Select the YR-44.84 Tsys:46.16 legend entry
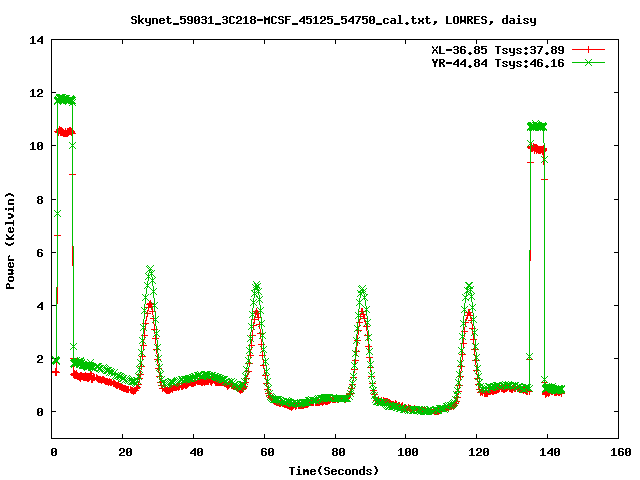 [x=498, y=63]
